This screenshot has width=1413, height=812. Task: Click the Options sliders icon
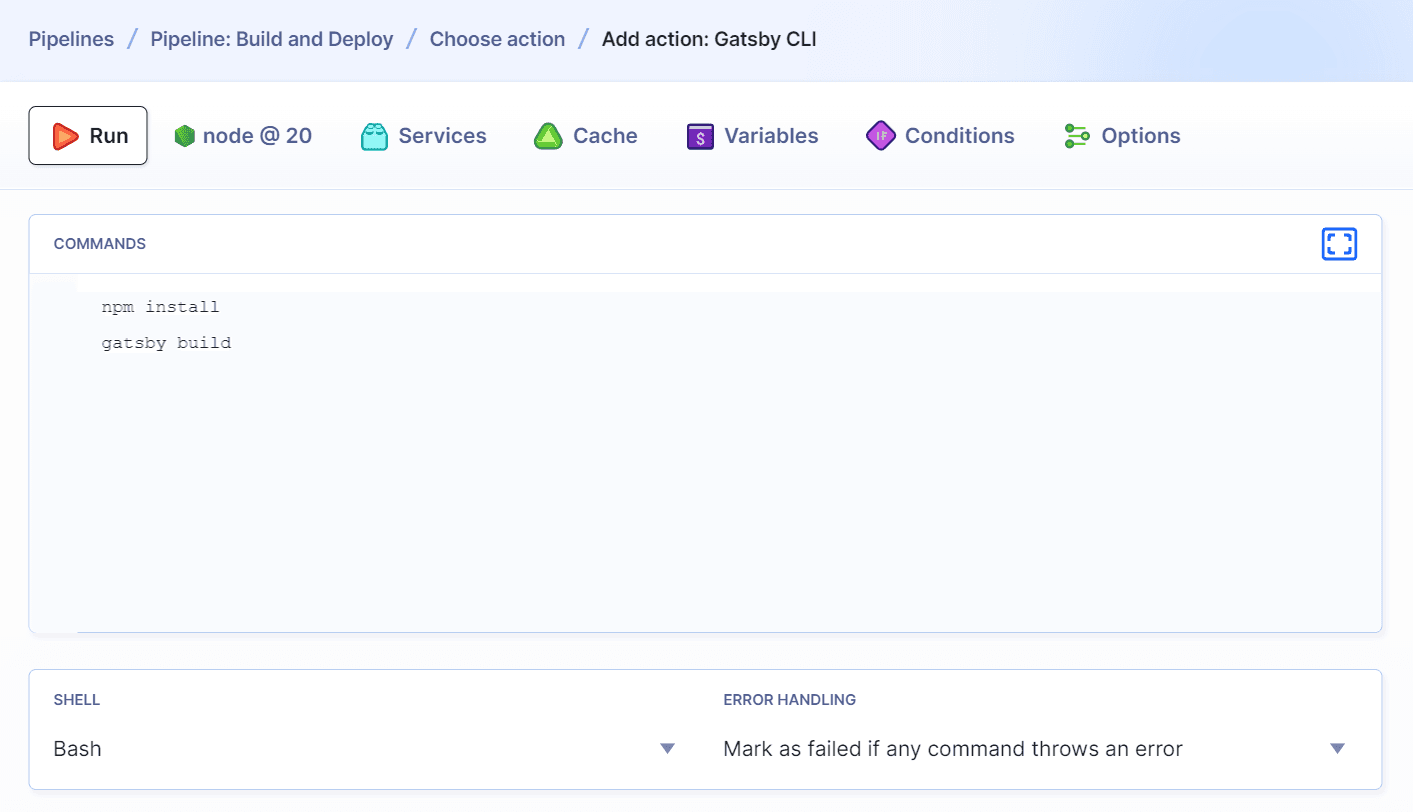1076,135
